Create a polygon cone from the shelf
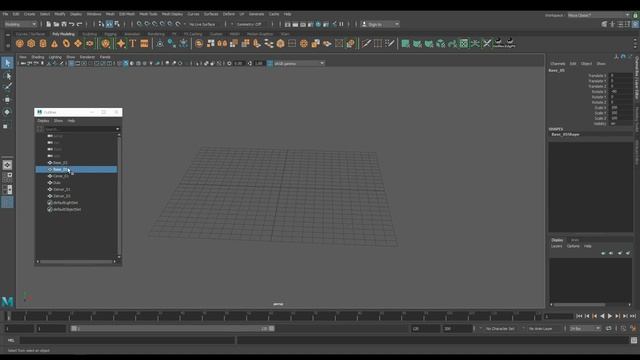This screenshot has height=360, width=640. (54, 43)
